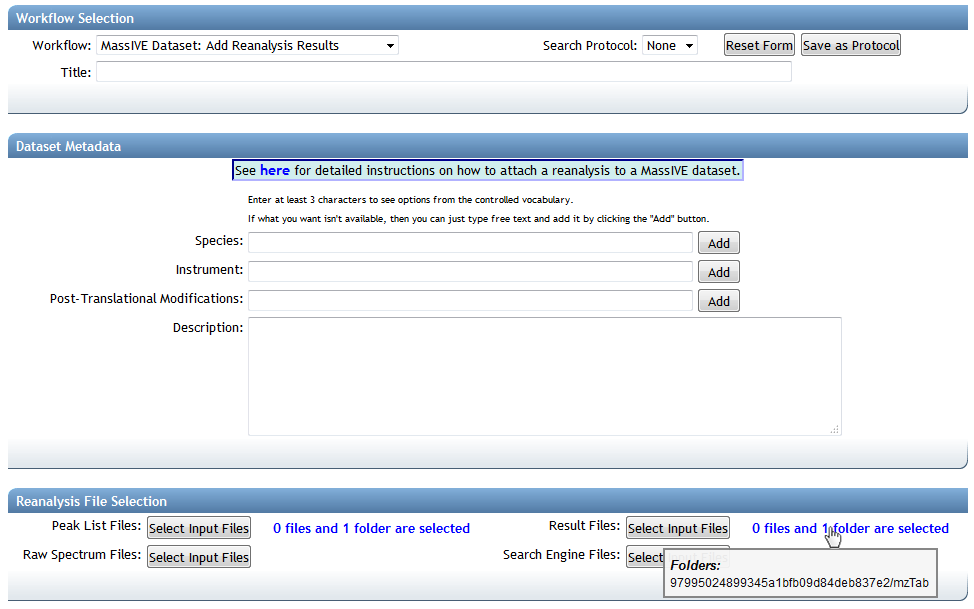Expand the Search Protocol dropdown
Image resolution: width=974 pixels, height=609 pixels.
click(669, 45)
